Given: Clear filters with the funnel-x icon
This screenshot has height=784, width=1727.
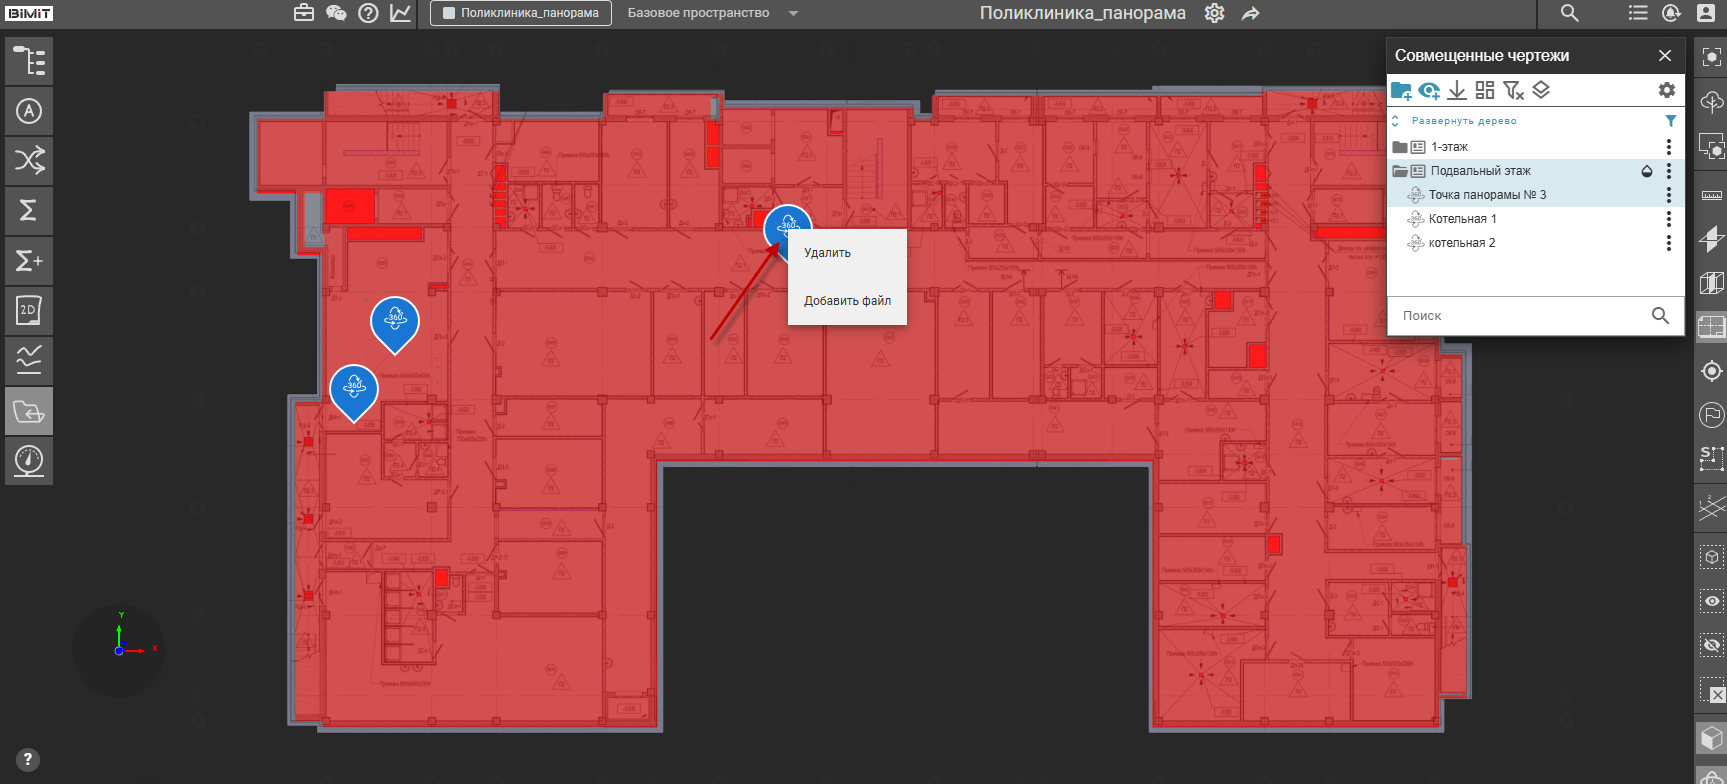Looking at the screenshot, I should tap(1513, 91).
